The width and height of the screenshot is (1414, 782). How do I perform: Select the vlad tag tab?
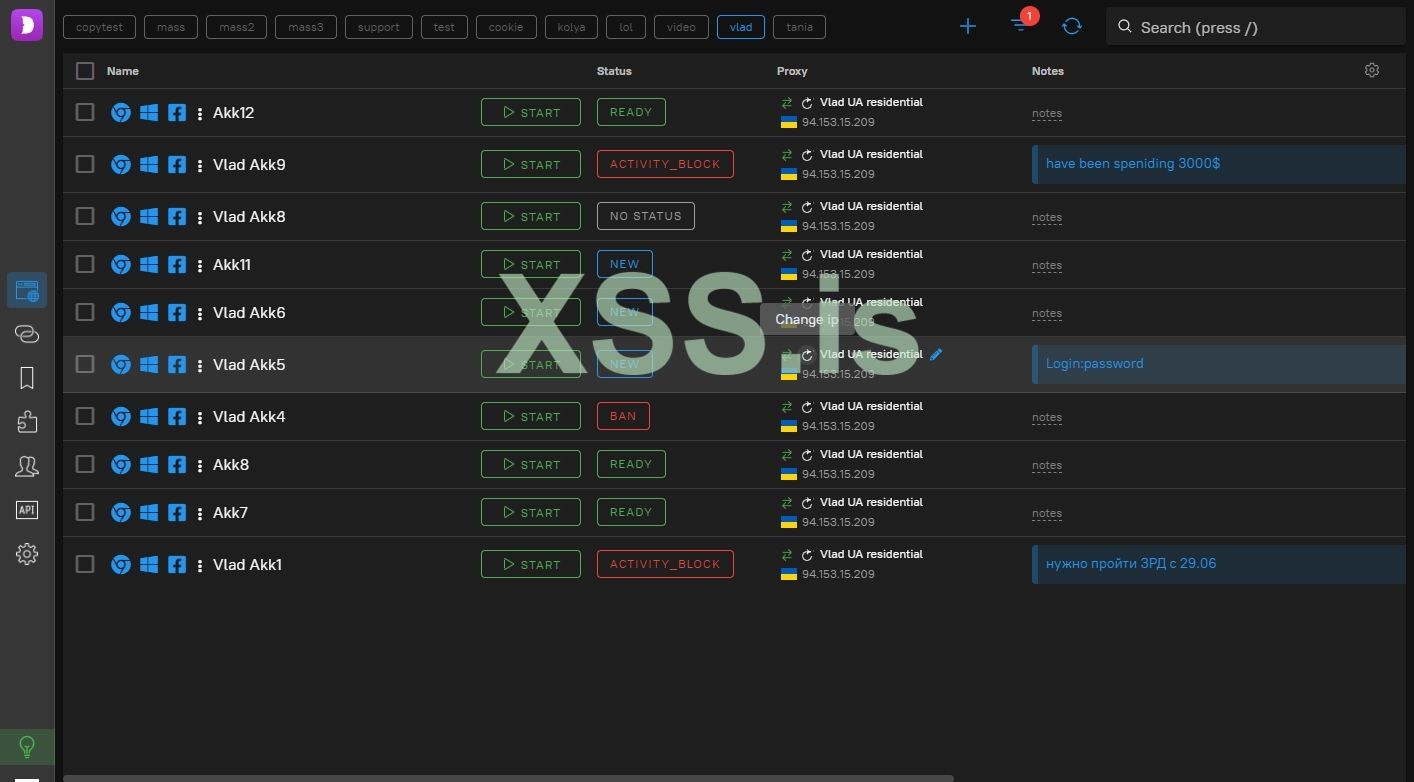coord(741,27)
